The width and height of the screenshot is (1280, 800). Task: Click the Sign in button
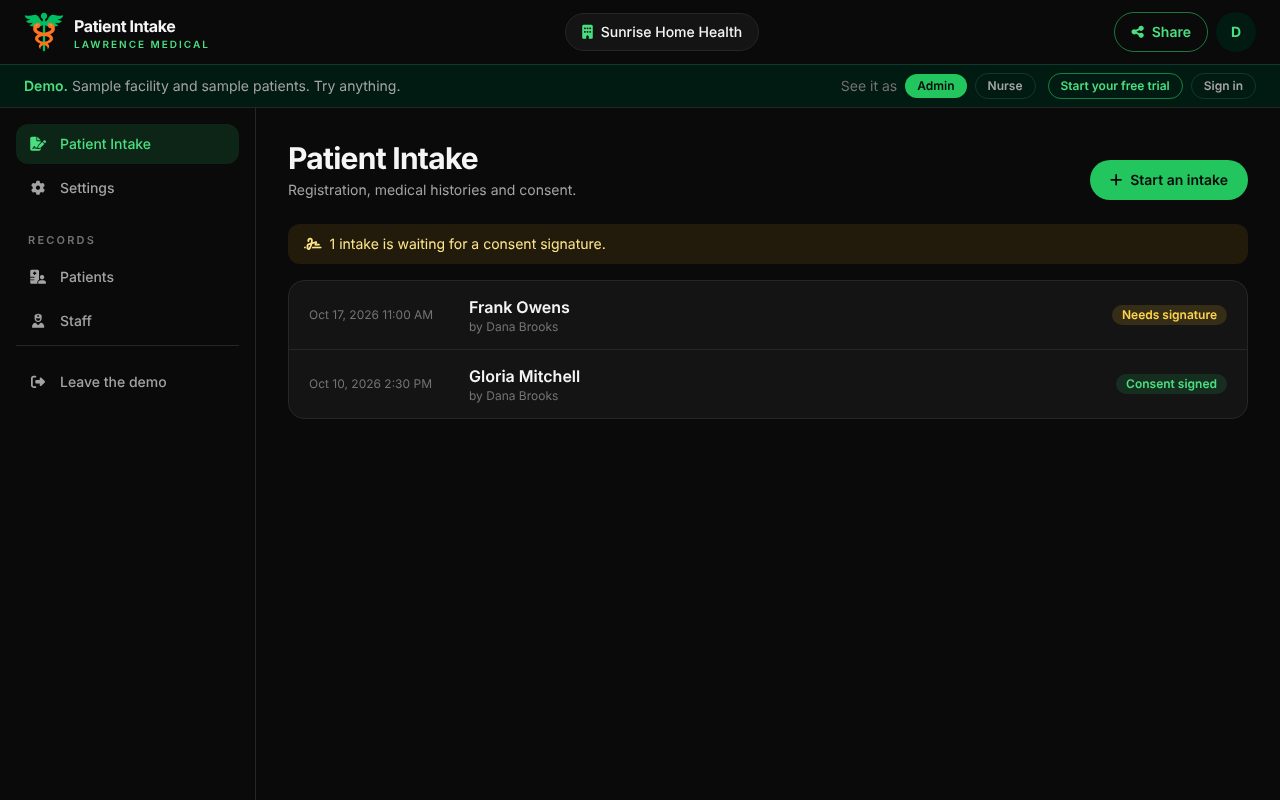tap(1223, 86)
